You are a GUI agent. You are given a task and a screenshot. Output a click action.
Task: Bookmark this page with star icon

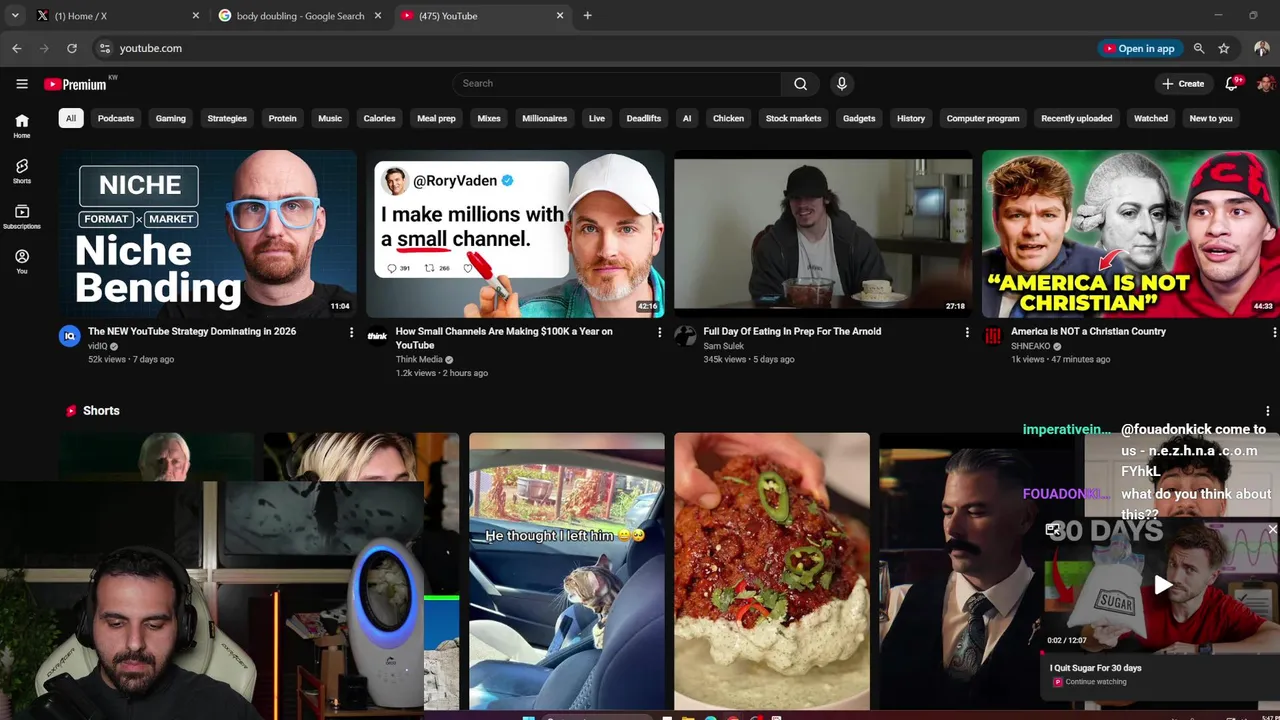[x=1224, y=48]
